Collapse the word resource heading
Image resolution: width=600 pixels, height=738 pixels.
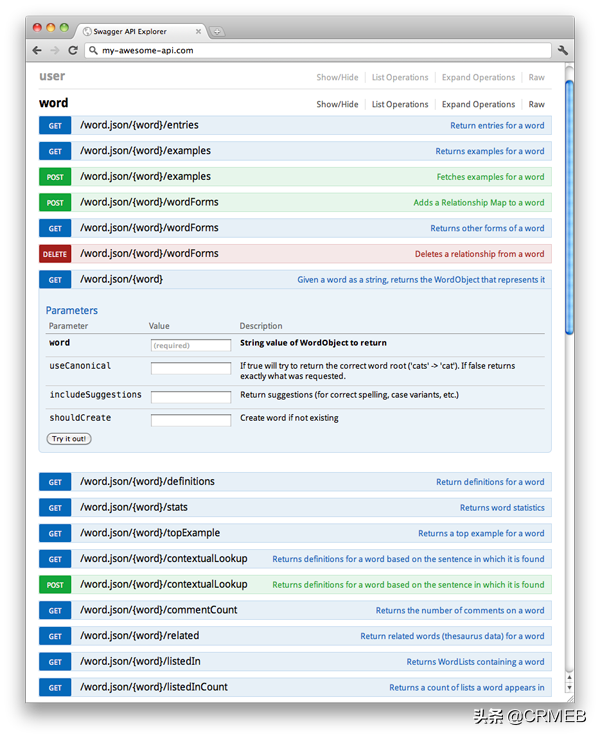pyautogui.click(x=54, y=103)
